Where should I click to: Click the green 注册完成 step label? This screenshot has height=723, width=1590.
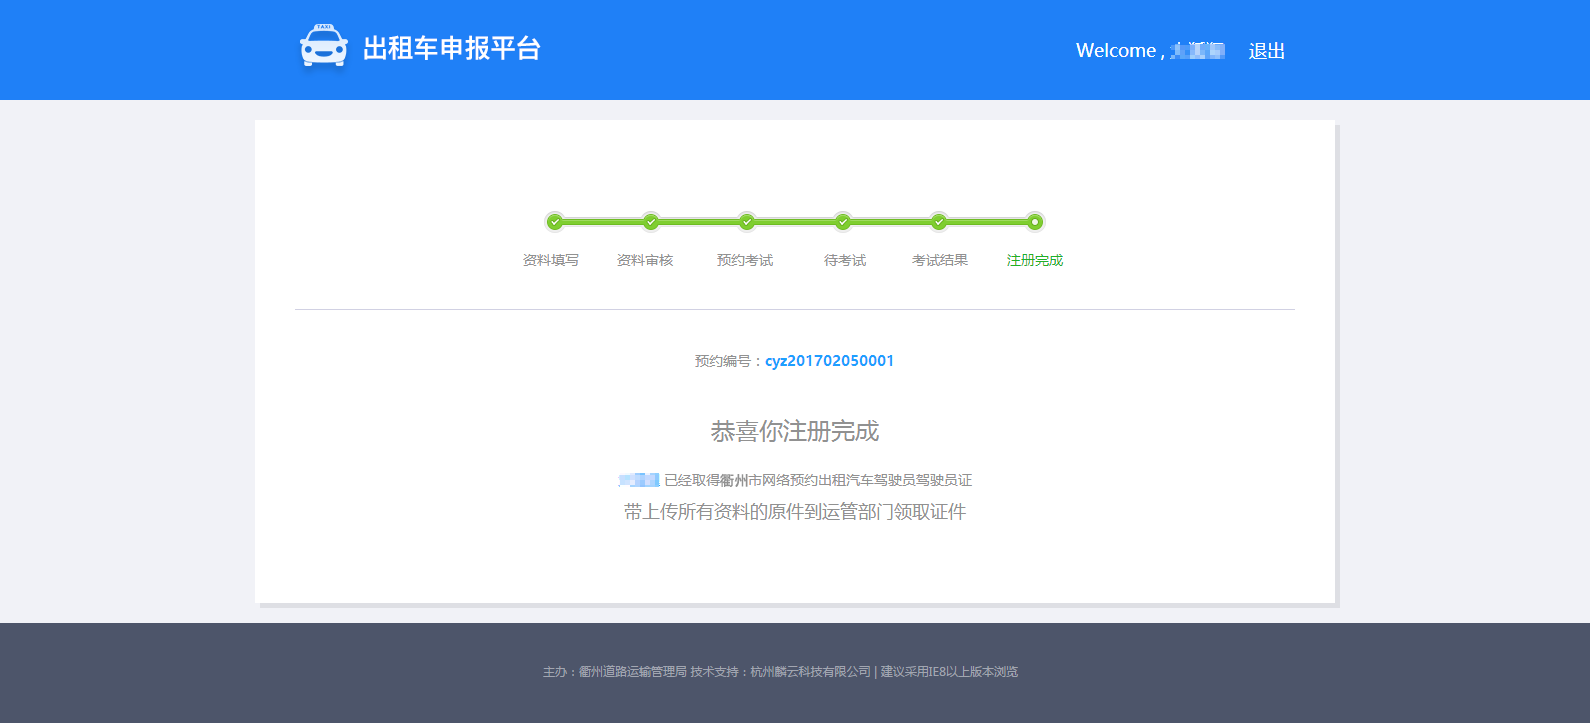tap(1035, 260)
